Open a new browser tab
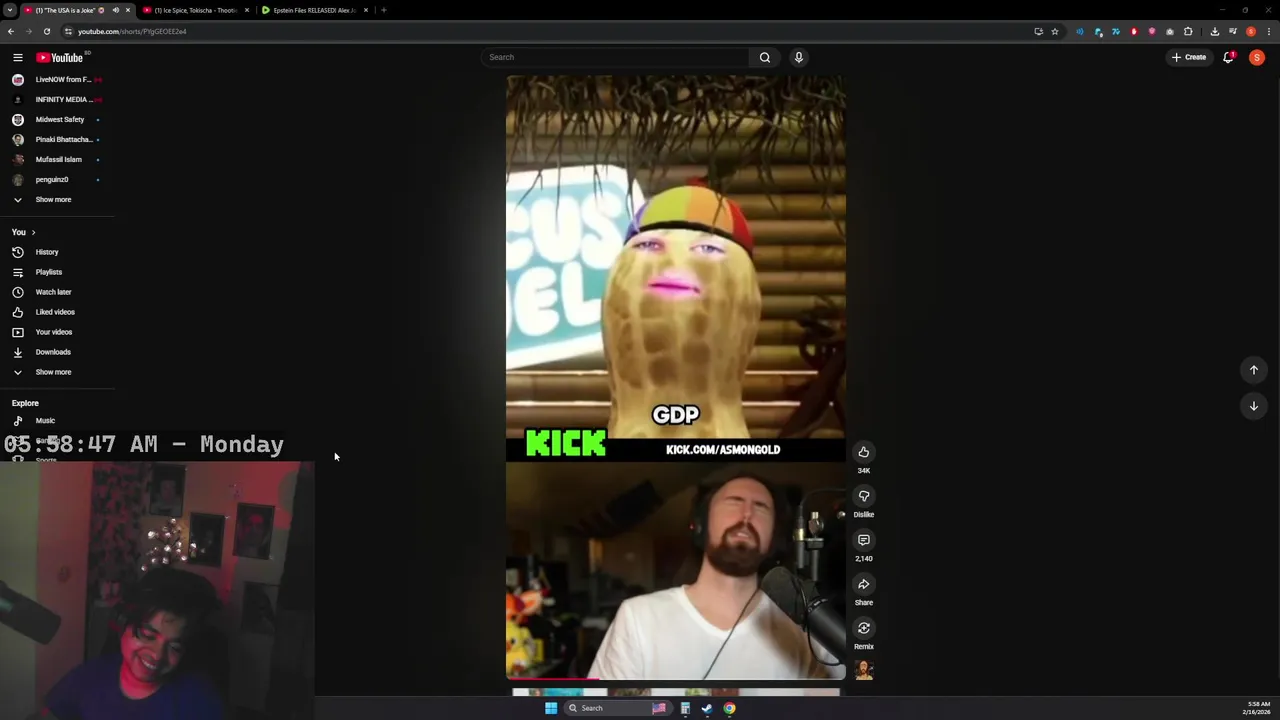Viewport: 1280px width, 720px height. click(x=383, y=10)
